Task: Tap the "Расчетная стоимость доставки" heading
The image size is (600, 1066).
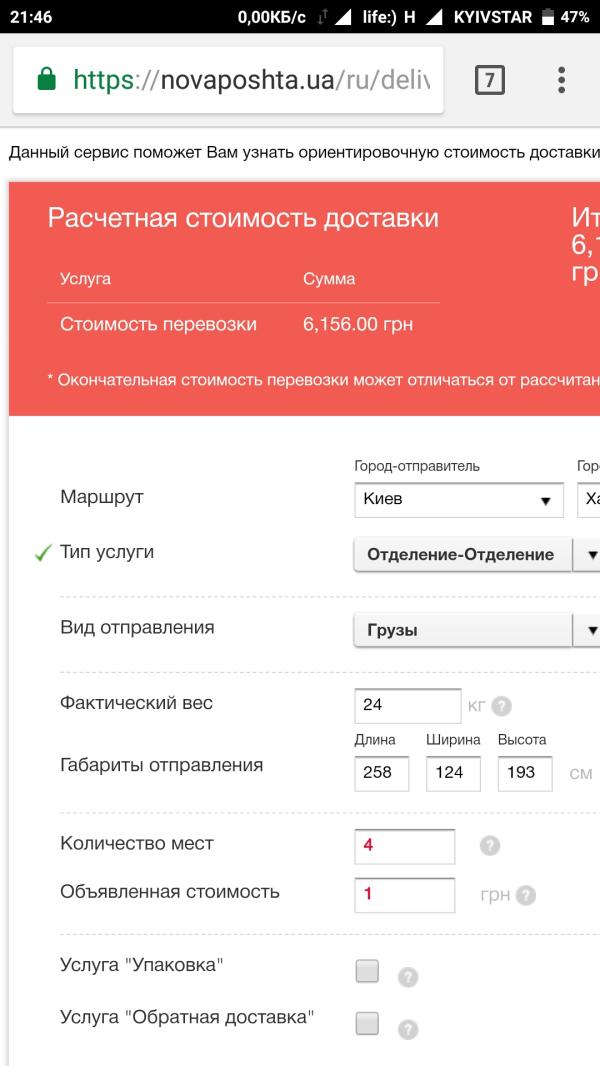Action: pos(243,218)
